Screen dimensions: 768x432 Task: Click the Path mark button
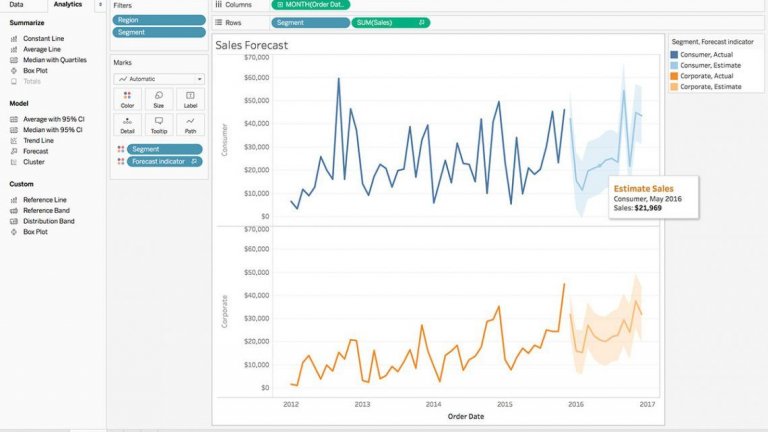190,125
